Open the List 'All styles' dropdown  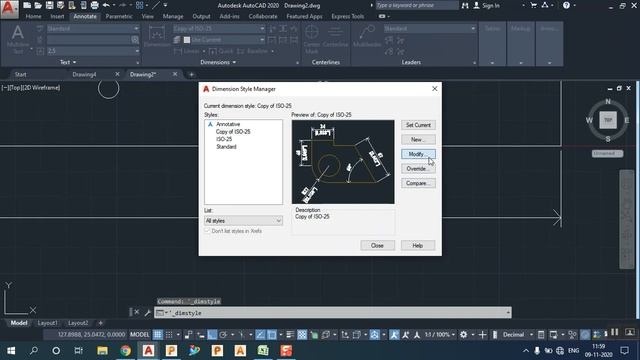coord(243,221)
